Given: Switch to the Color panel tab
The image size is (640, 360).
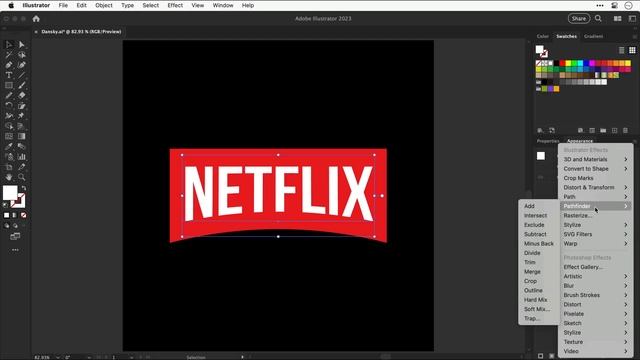Looking at the screenshot, I should (x=542, y=36).
